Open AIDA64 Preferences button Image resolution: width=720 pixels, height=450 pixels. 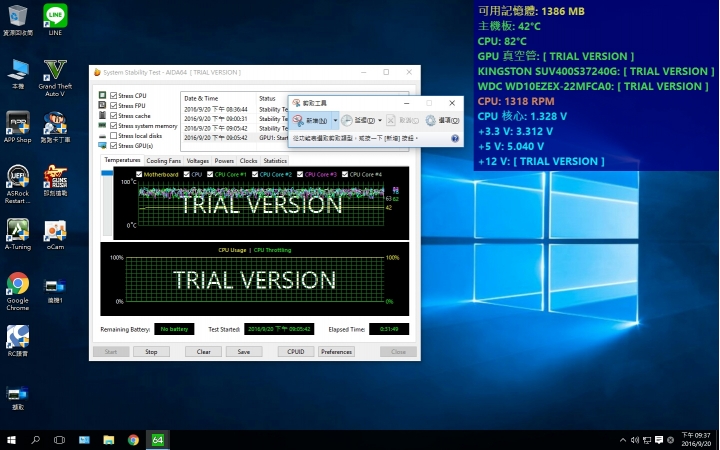(336, 352)
